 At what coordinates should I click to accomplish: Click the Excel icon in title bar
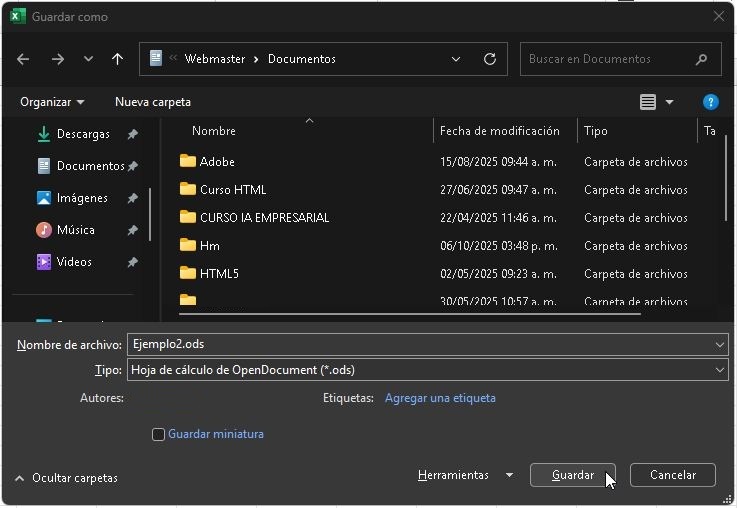coord(18,16)
